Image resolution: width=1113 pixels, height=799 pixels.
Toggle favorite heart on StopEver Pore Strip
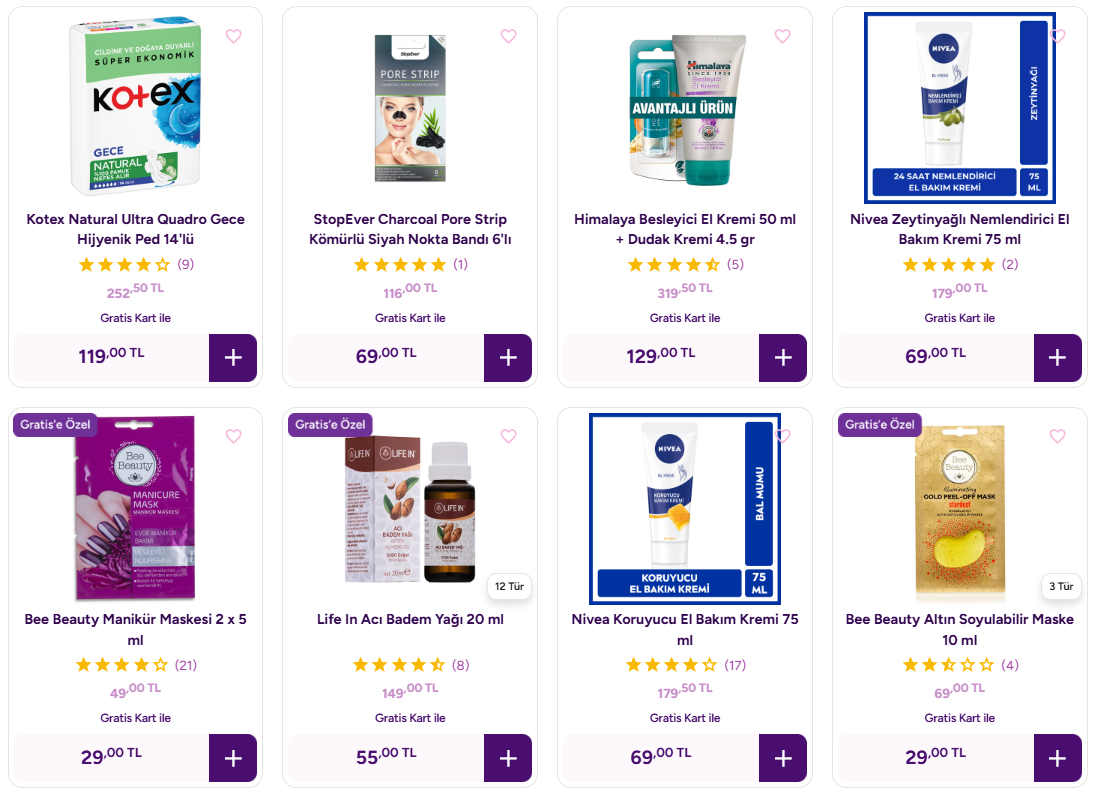(508, 36)
